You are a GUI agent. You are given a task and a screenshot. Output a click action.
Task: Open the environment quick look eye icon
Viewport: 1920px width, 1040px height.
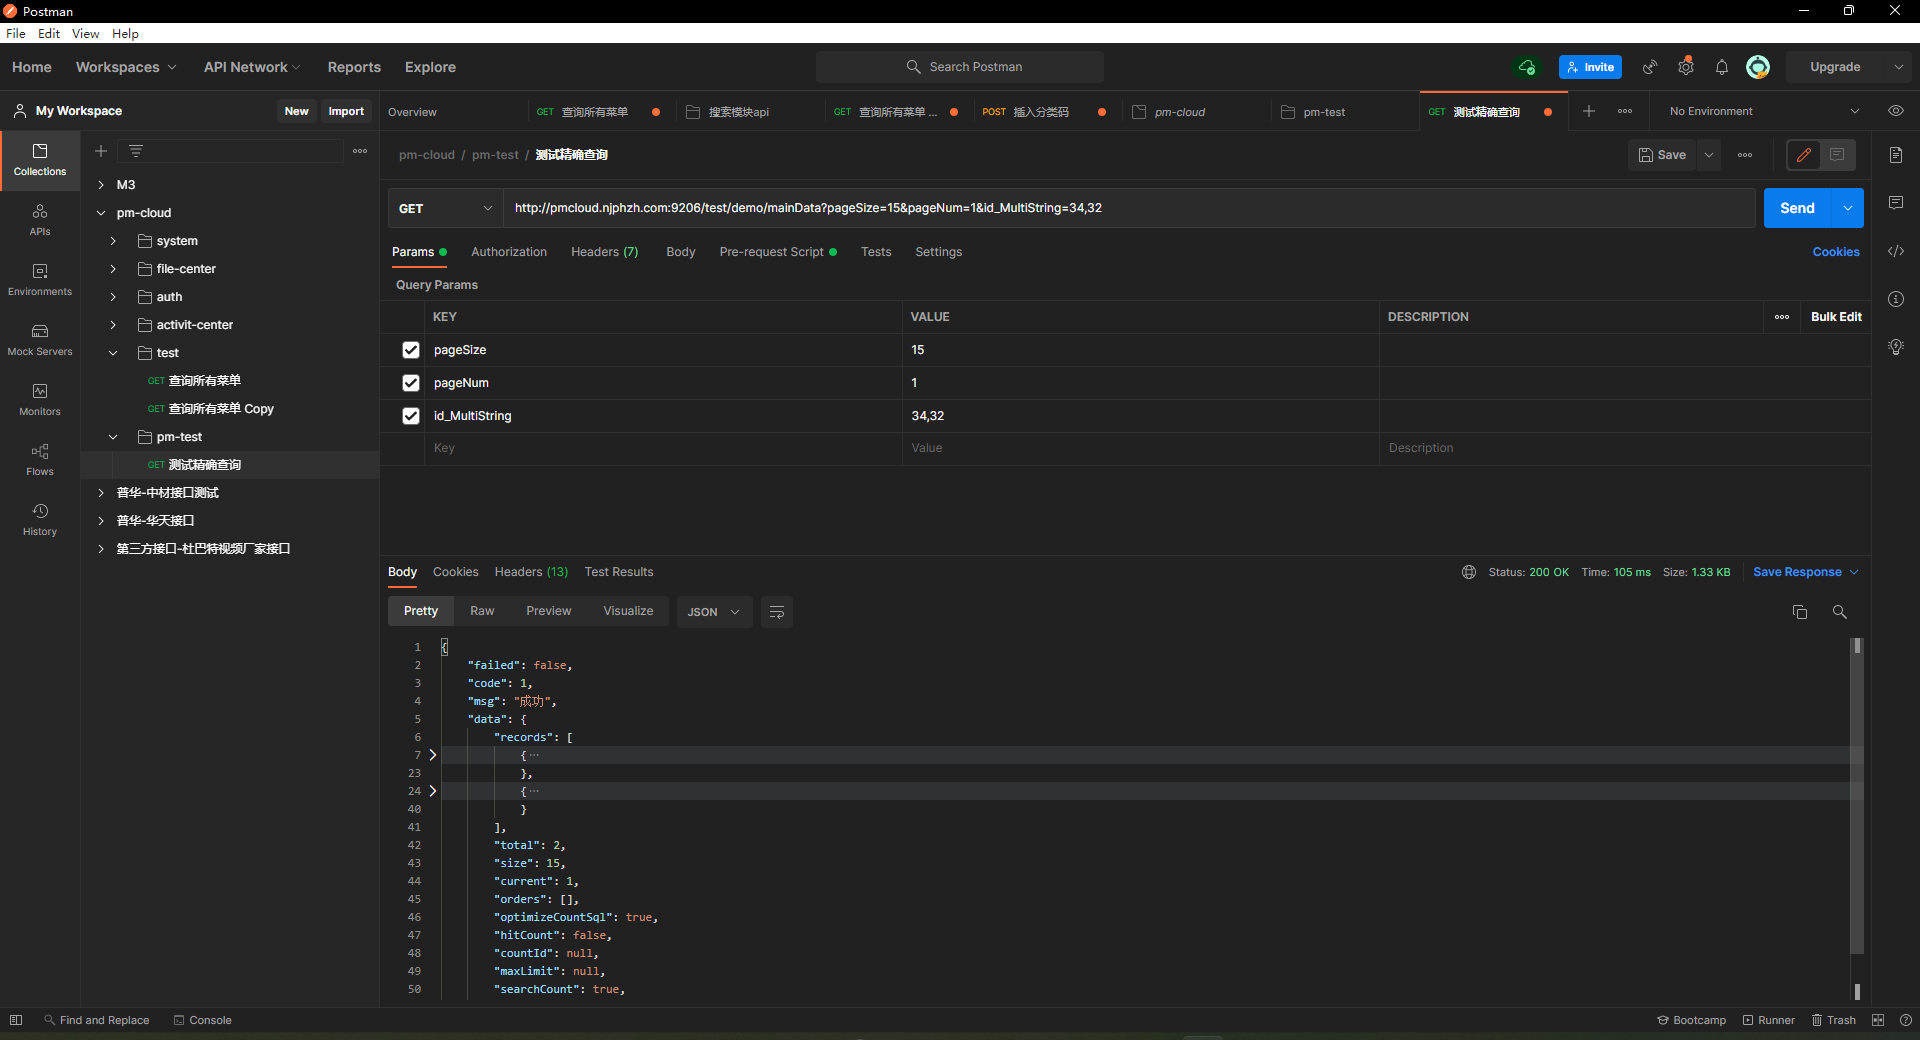1896,111
